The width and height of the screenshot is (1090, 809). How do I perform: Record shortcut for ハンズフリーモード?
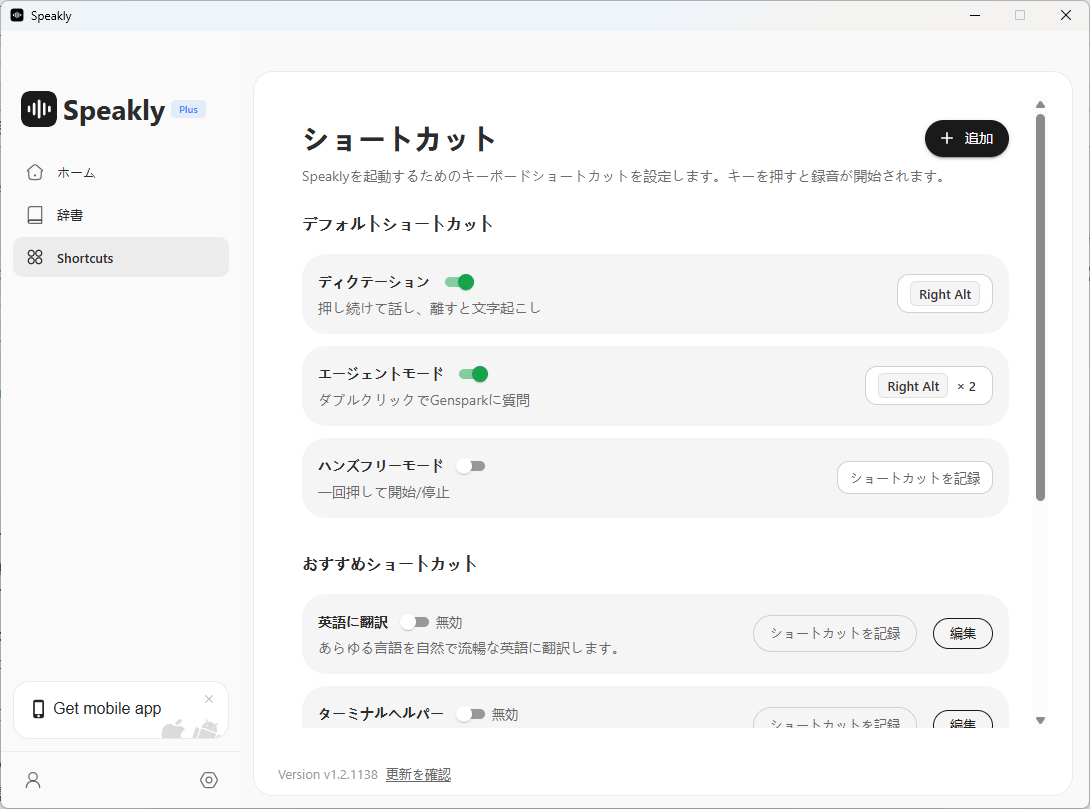coord(914,478)
